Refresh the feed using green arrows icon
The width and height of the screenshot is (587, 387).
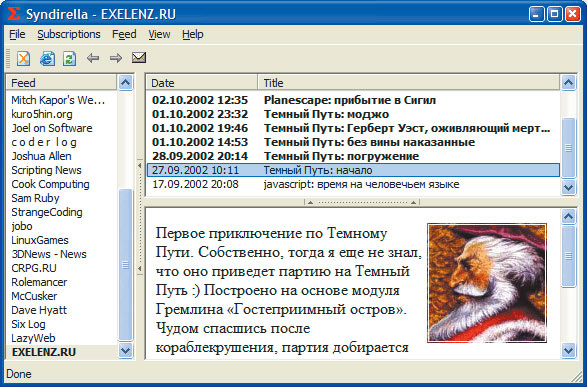70,58
